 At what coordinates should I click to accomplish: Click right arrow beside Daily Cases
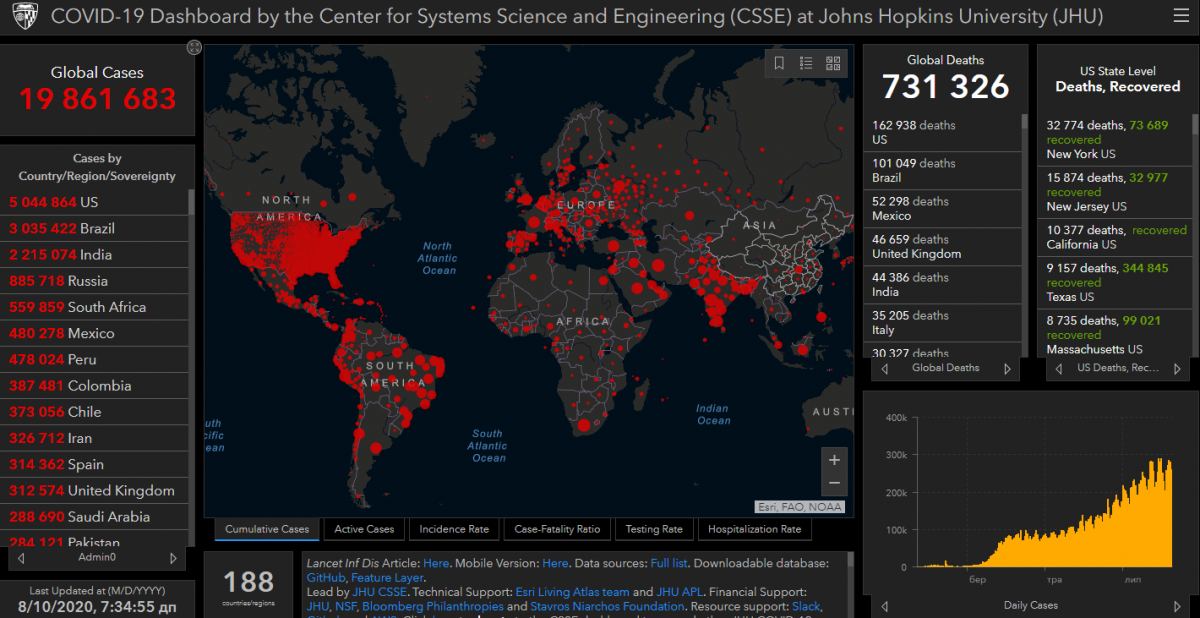(x=1179, y=605)
